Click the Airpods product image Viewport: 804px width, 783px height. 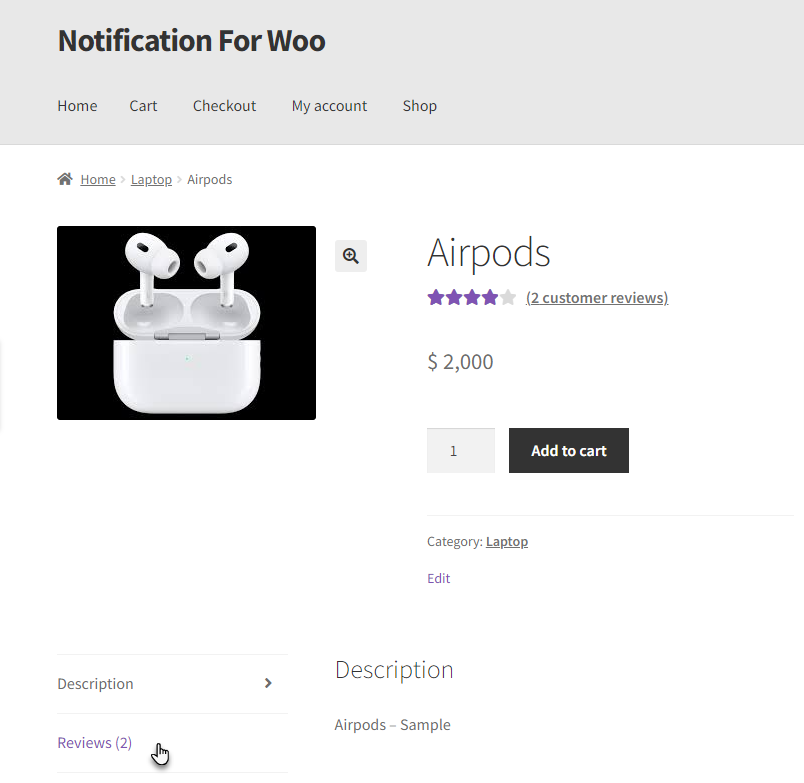point(186,323)
